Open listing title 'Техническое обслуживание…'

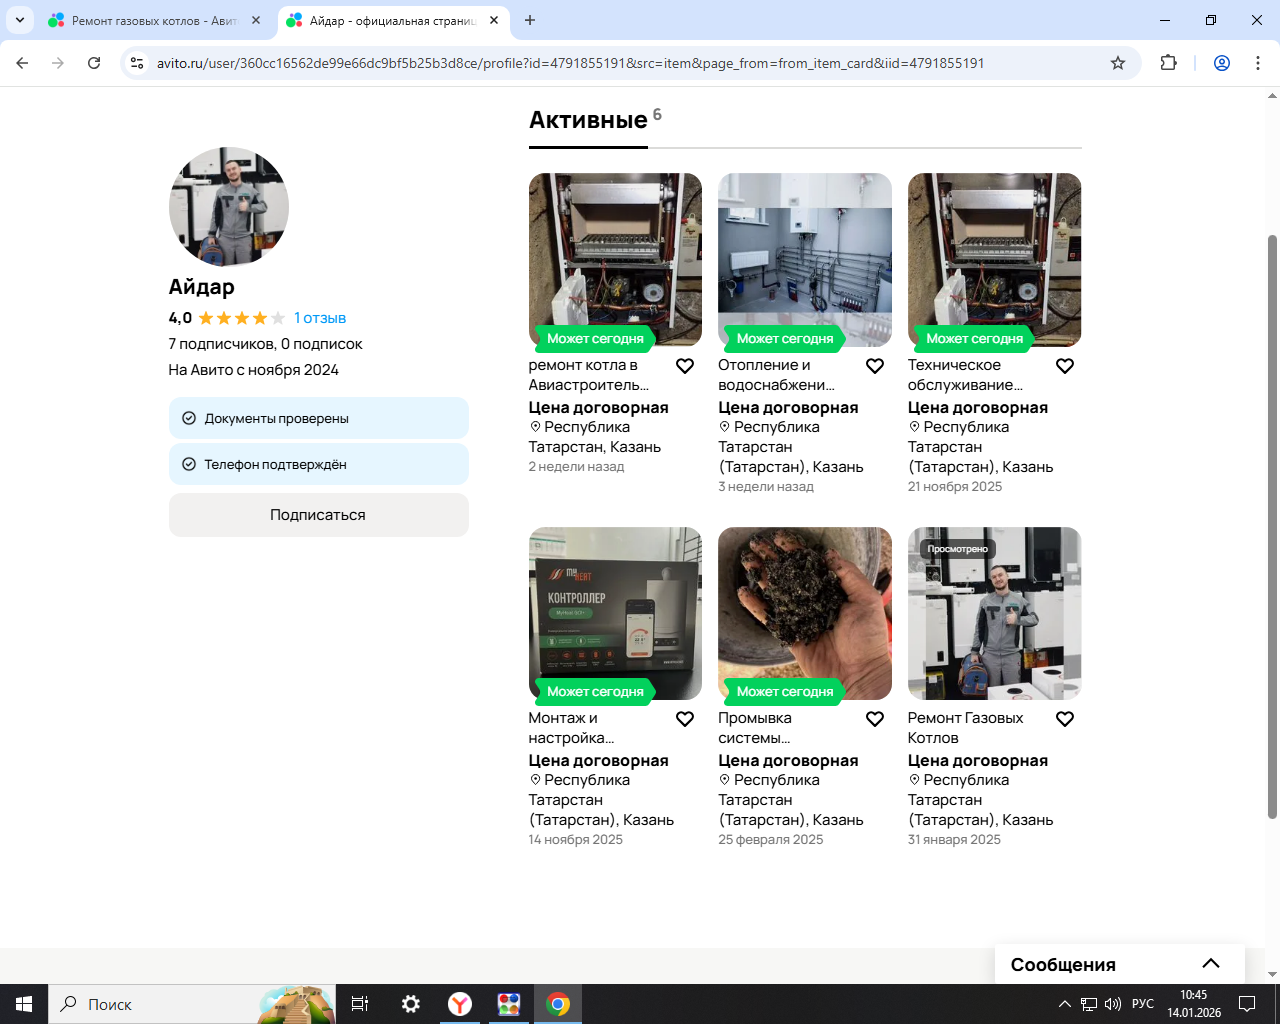click(x=966, y=375)
